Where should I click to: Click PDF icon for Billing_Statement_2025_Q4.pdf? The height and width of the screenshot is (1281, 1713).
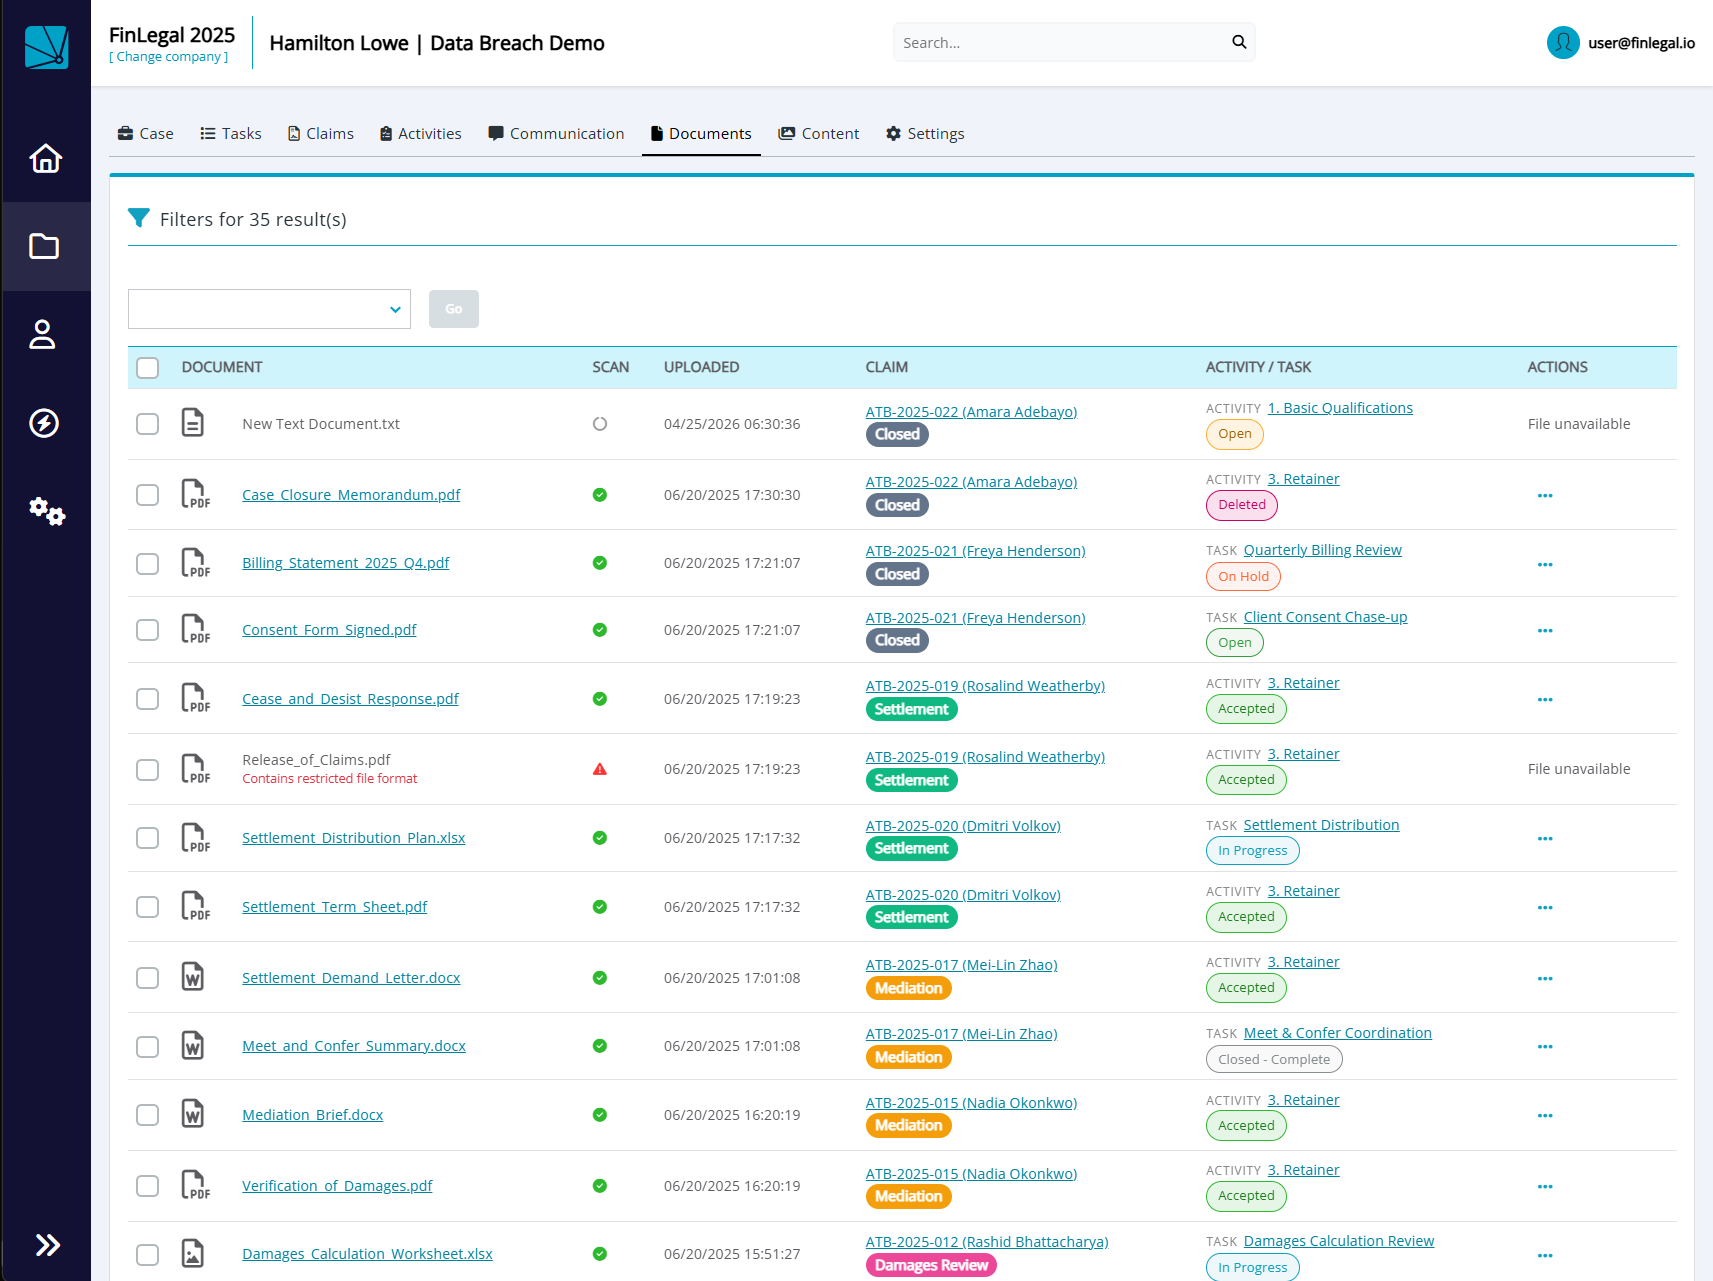coord(195,563)
